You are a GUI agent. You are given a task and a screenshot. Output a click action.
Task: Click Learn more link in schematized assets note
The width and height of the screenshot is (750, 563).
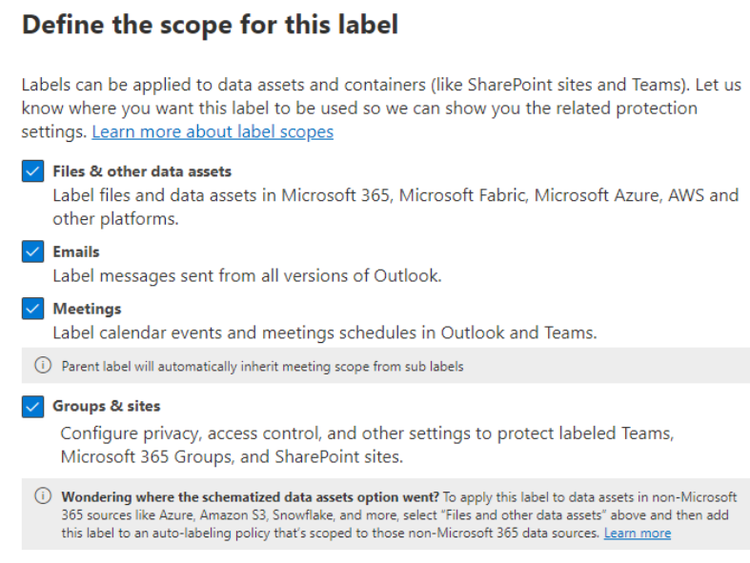[637, 534]
